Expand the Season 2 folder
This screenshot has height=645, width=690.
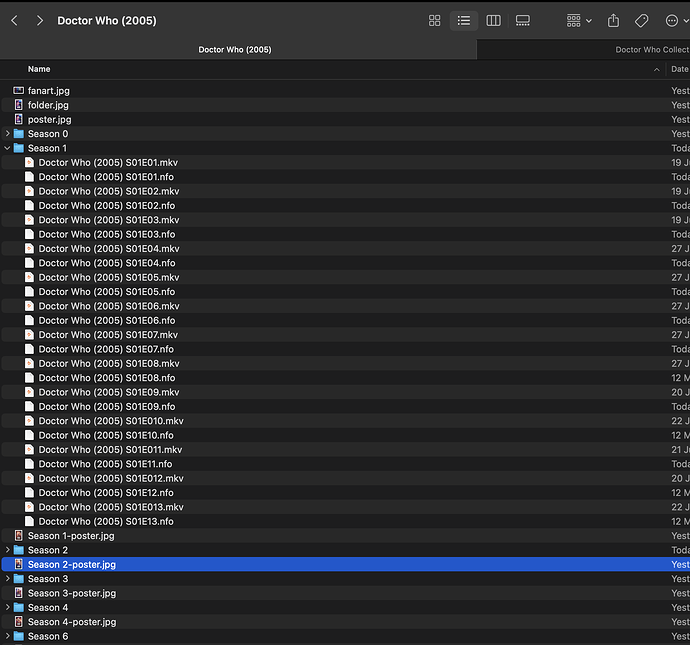click(7, 550)
